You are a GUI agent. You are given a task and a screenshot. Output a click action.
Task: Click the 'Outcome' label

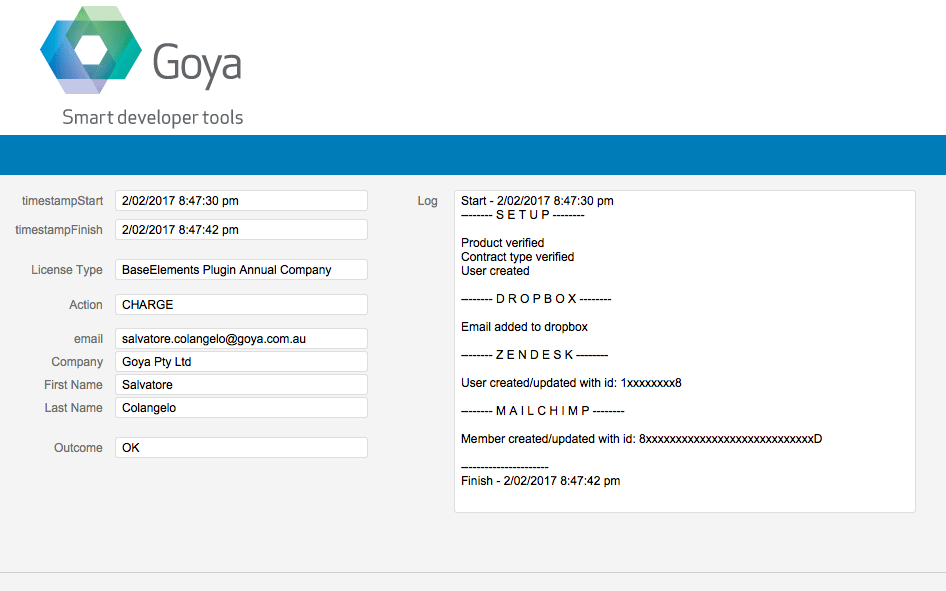(x=78, y=447)
